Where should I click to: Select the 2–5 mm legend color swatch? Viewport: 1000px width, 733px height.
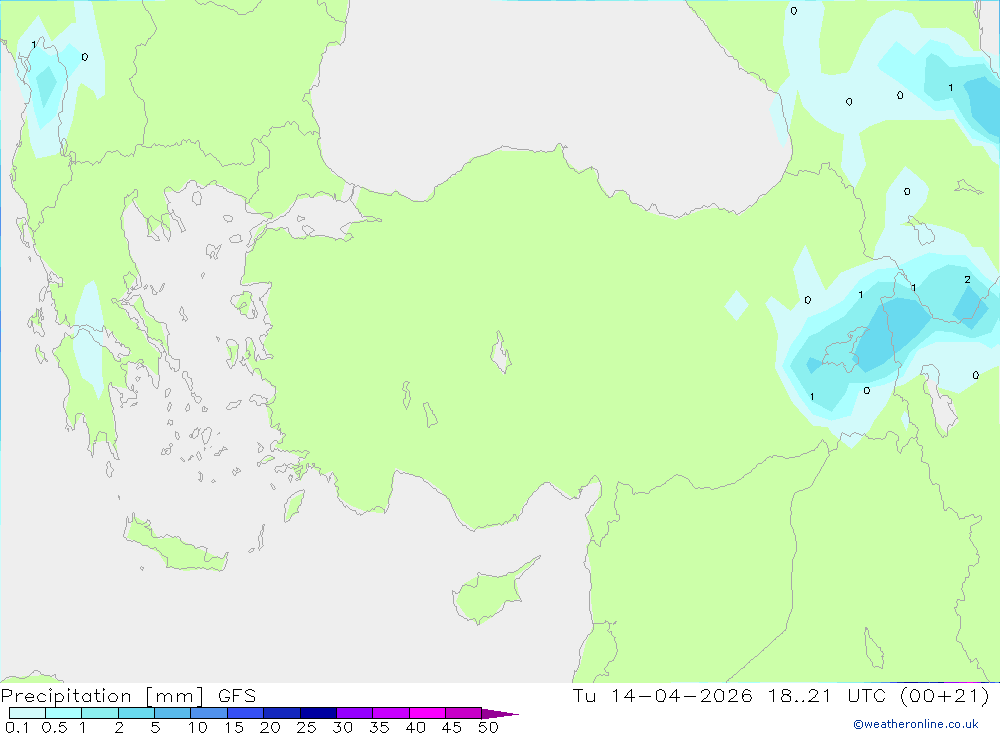[x=136, y=713]
